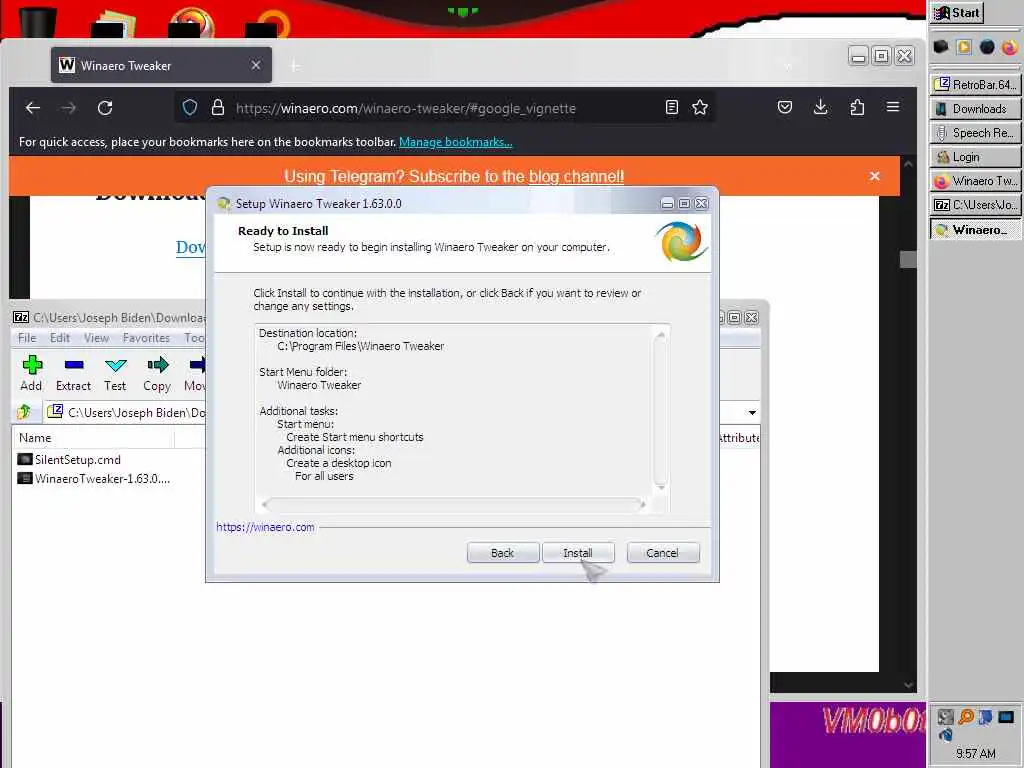Click the Firefox page vertical scrollbar thumb
The height and width of the screenshot is (768, 1024).
908,259
